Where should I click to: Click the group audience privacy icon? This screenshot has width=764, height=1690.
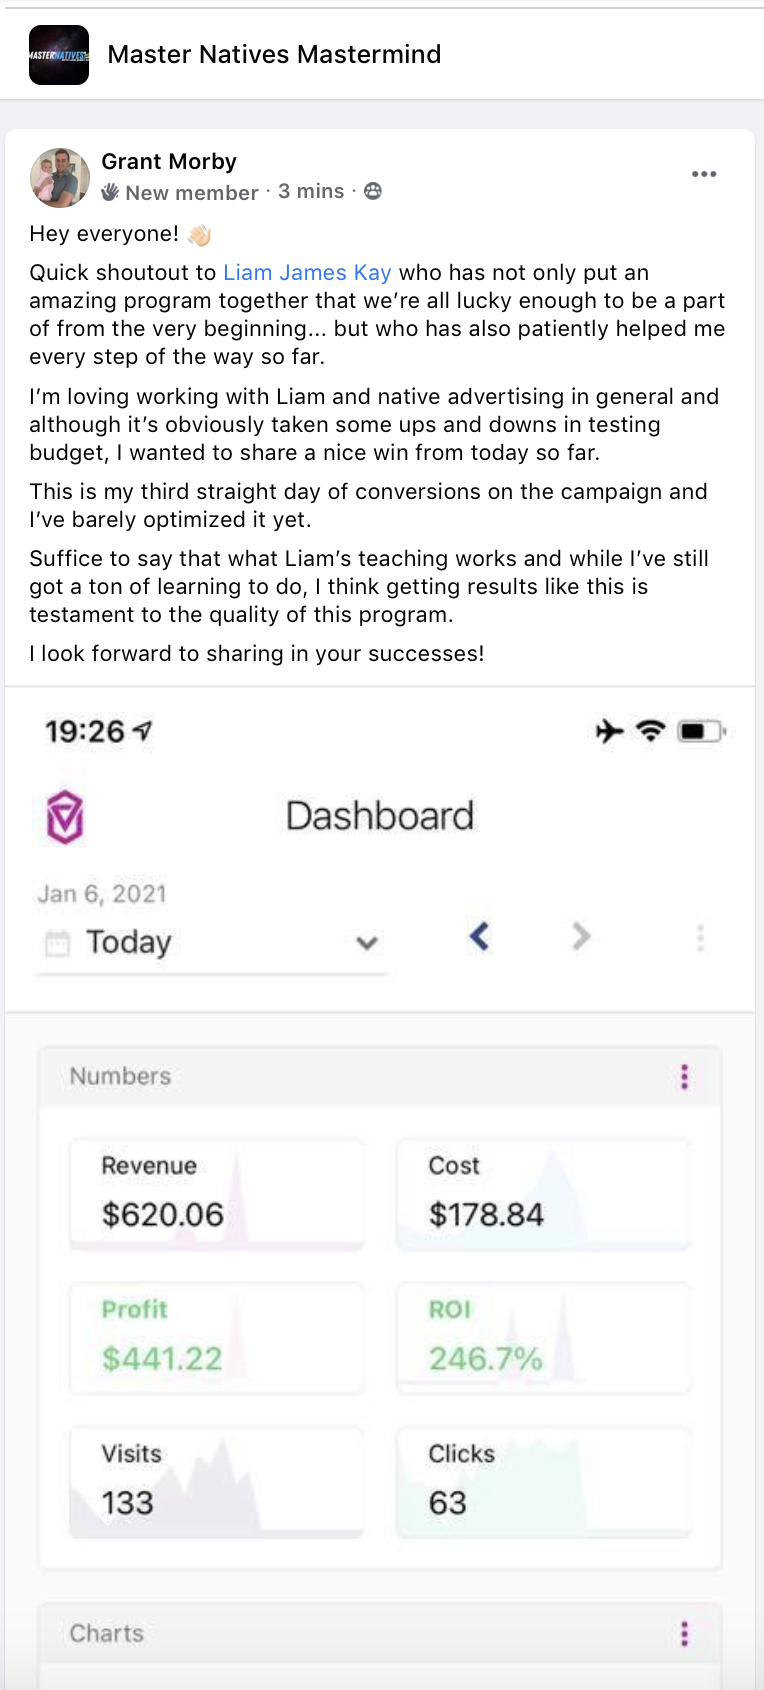tap(373, 191)
